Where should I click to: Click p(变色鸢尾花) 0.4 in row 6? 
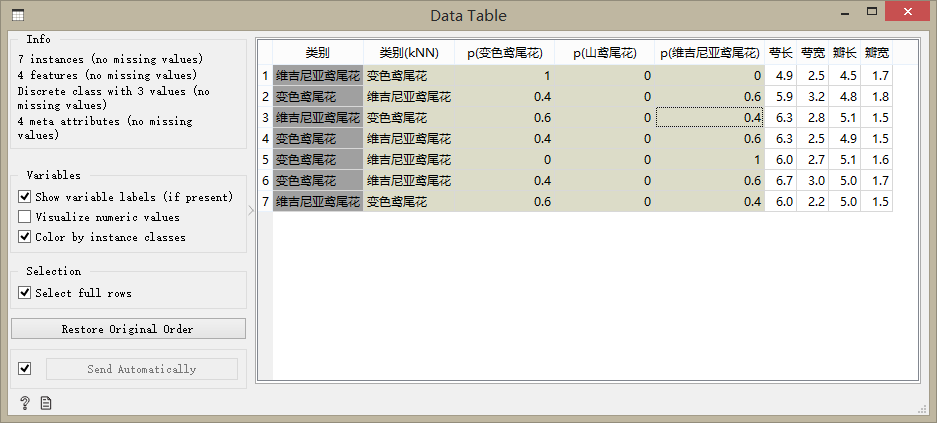pos(504,180)
